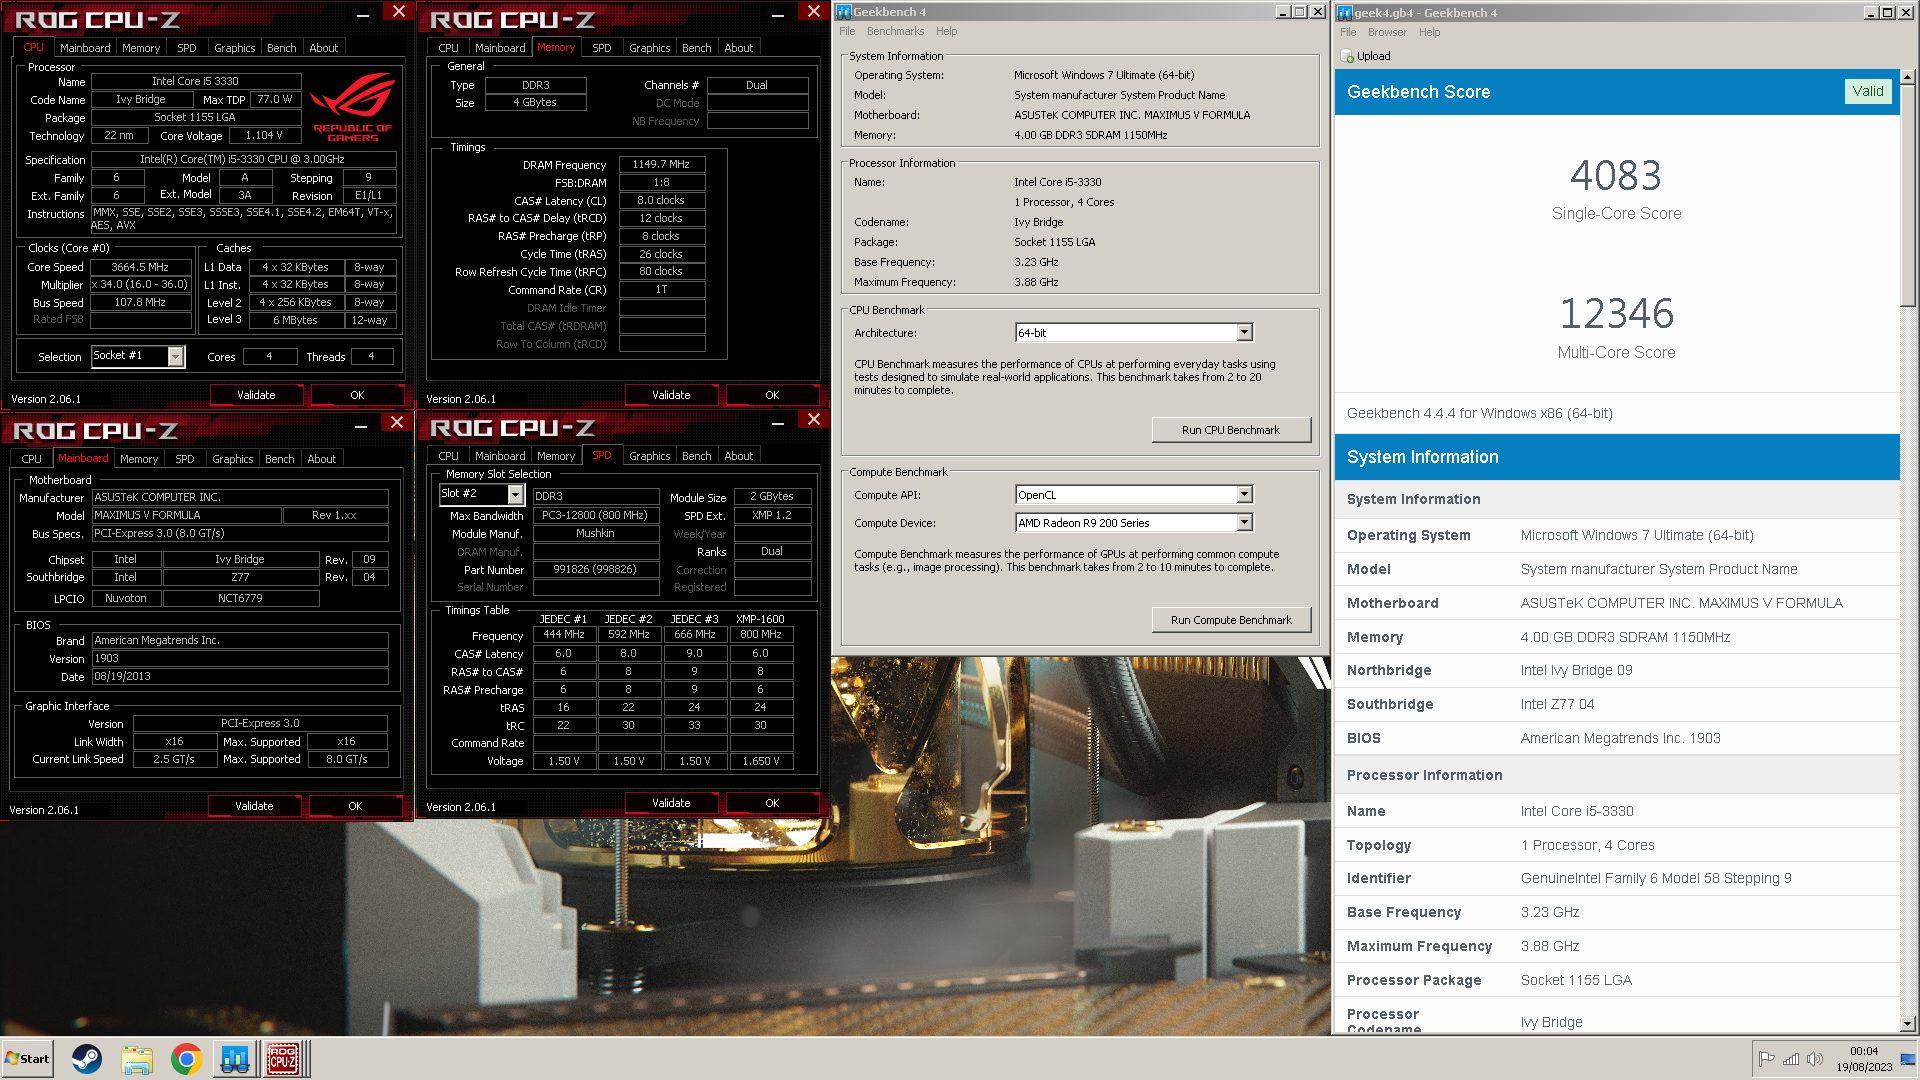
Task: Open Windows Explorer folder icon in taskbar
Action: pyautogui.click(x=137, y=1059)
